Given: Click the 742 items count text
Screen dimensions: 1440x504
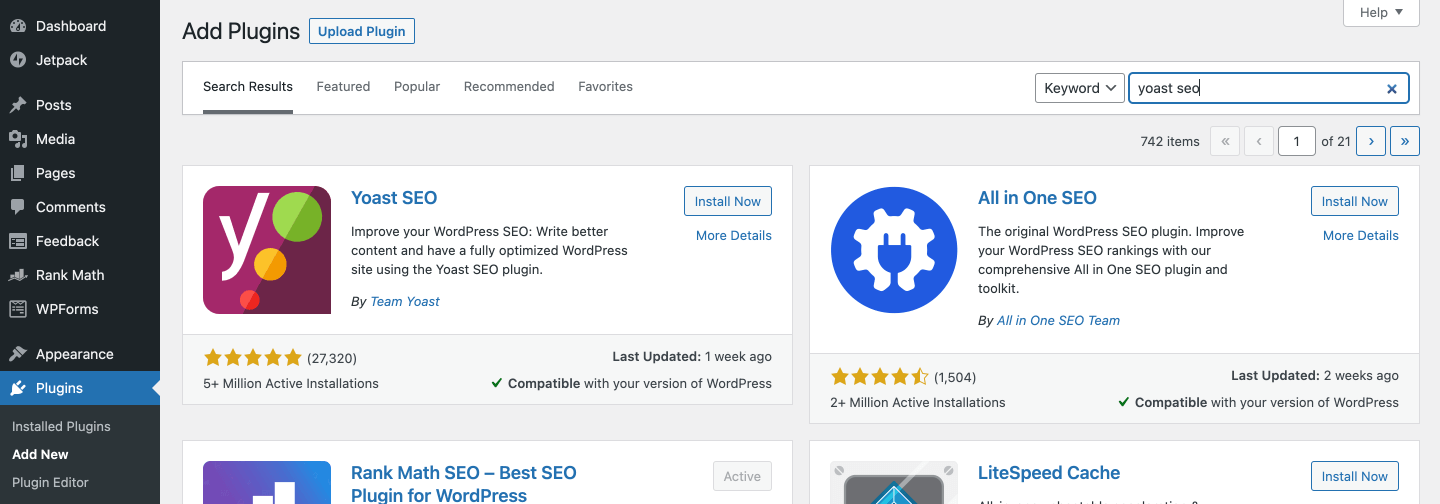Looking at the screenshot, I should pyautogui.click(x=1170, y=141).
